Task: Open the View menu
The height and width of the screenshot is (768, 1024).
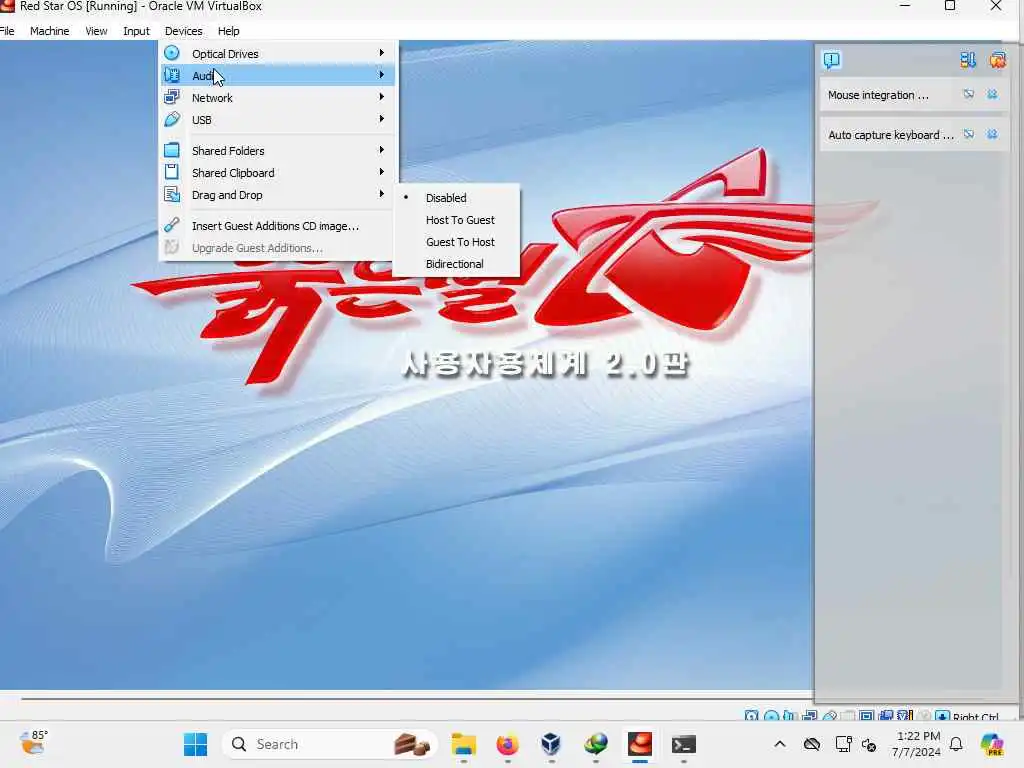Action: [96, 31]
